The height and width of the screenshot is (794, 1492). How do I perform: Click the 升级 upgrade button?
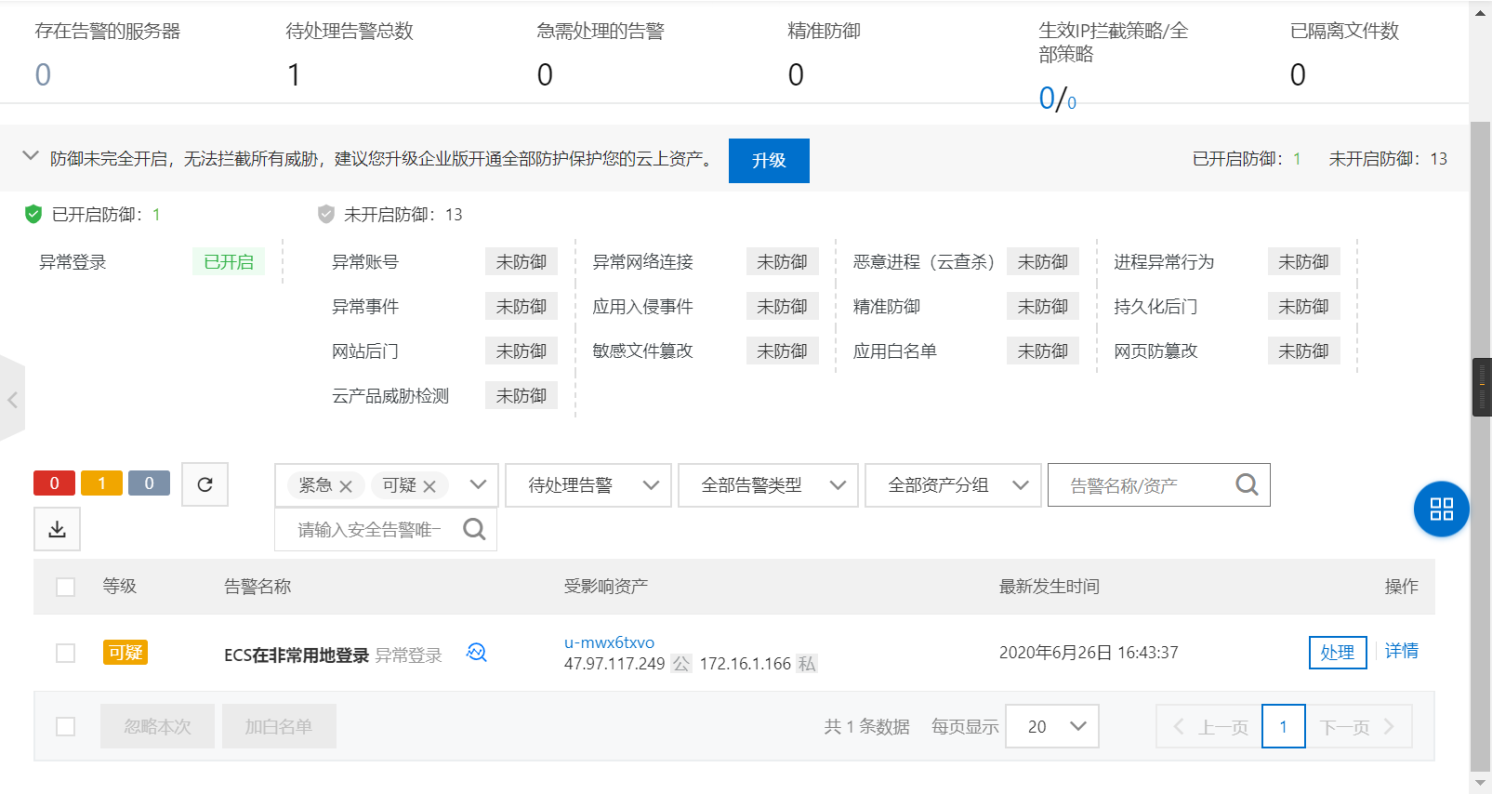[768, 160]
